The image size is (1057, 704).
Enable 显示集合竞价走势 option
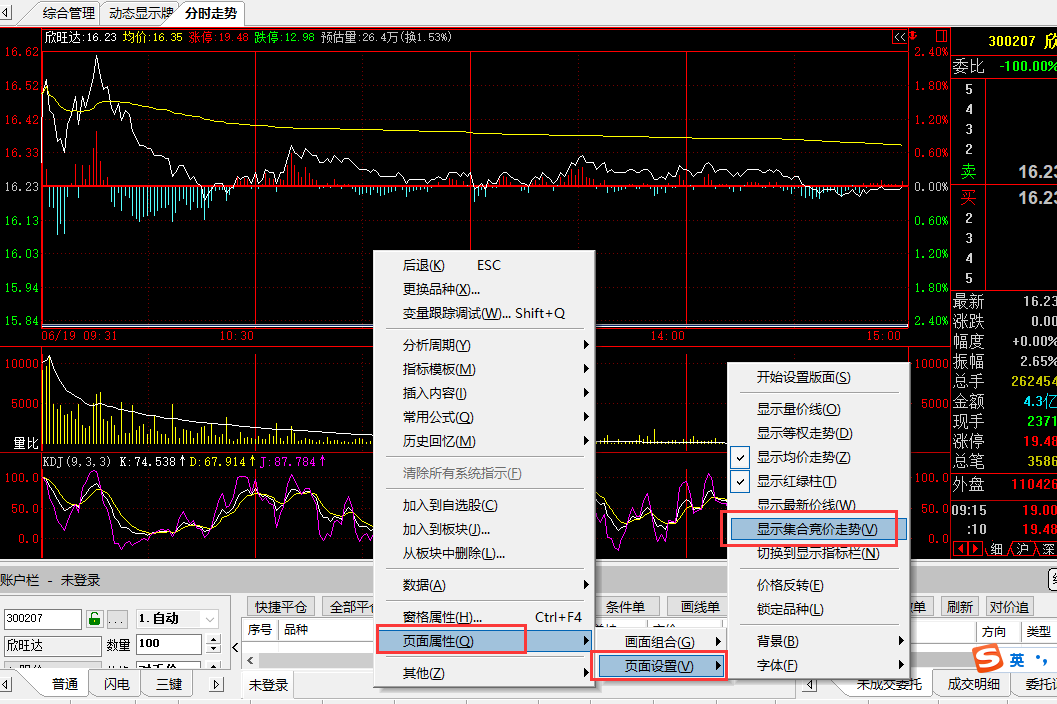click(816, 529)
